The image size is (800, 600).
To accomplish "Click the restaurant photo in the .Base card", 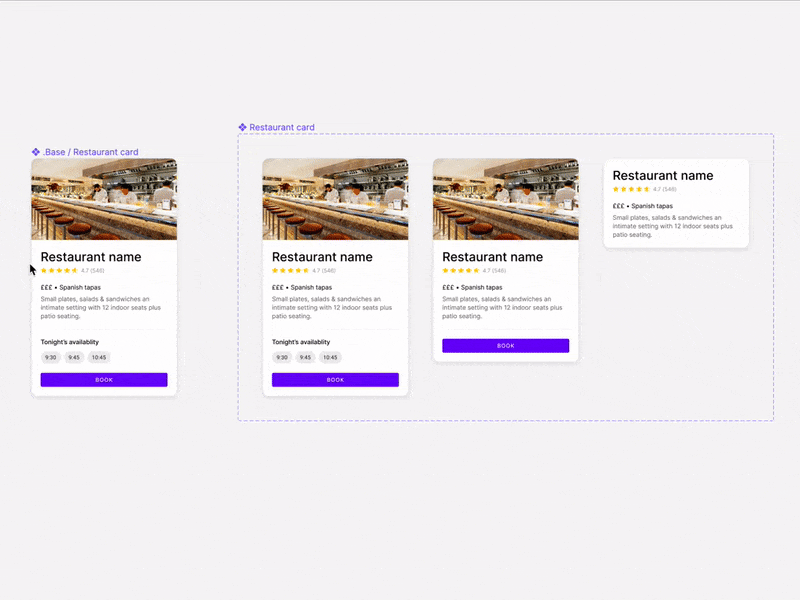I will tap(104, 199).
